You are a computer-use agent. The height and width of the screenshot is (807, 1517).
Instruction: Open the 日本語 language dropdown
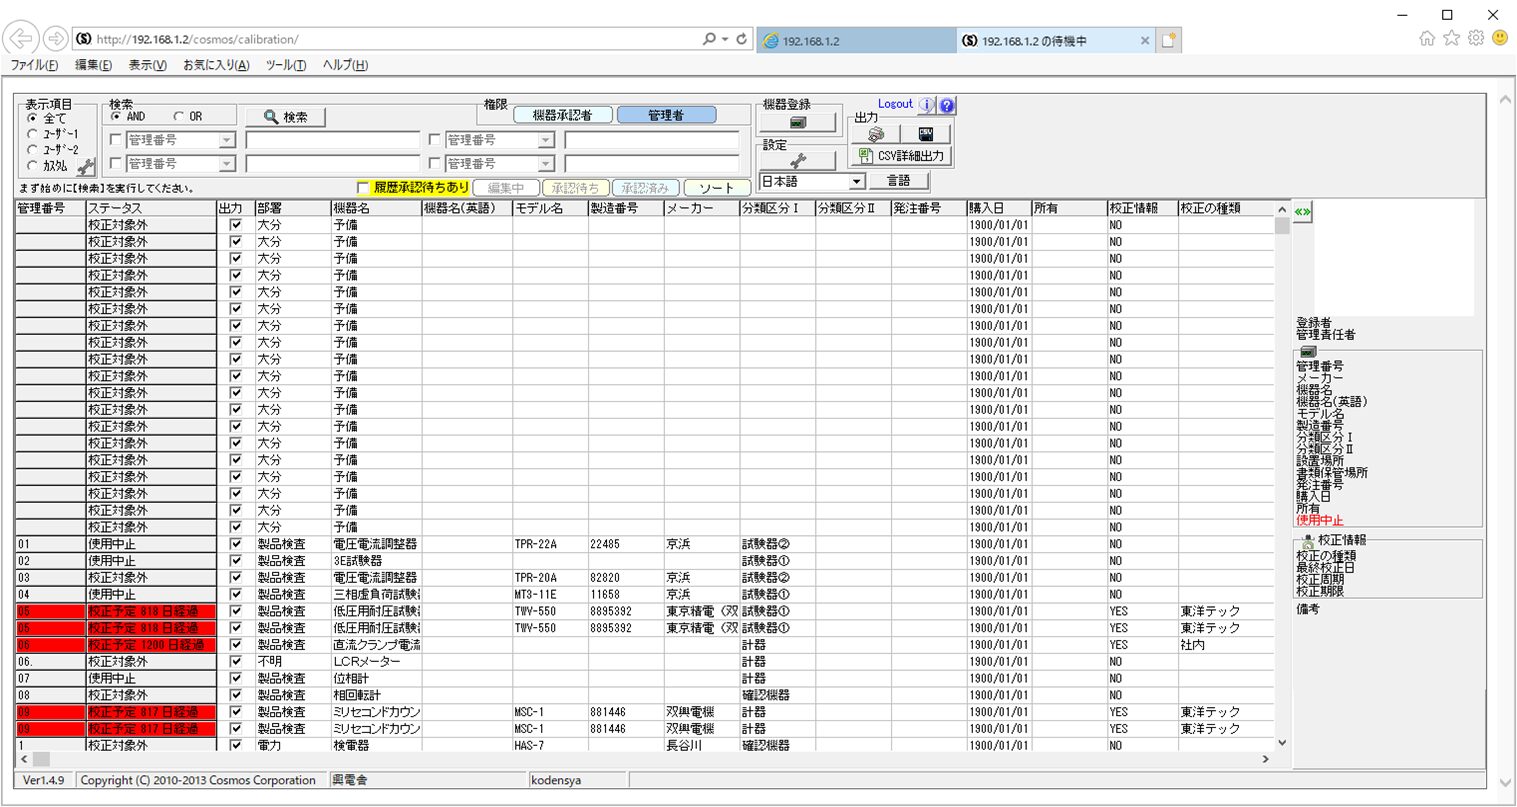(856, 181)
